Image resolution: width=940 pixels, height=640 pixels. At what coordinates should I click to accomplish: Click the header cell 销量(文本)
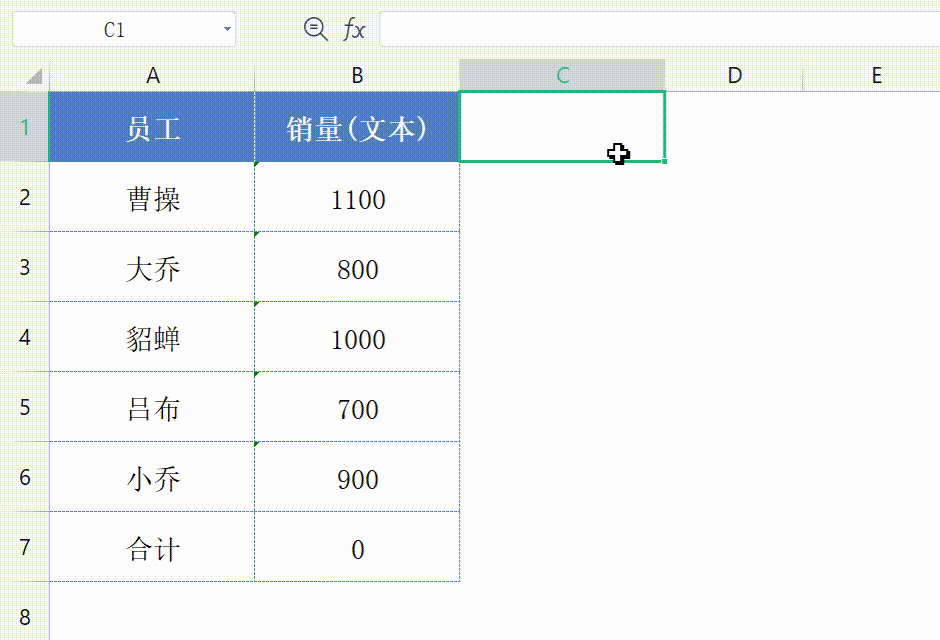click(357, 127)
